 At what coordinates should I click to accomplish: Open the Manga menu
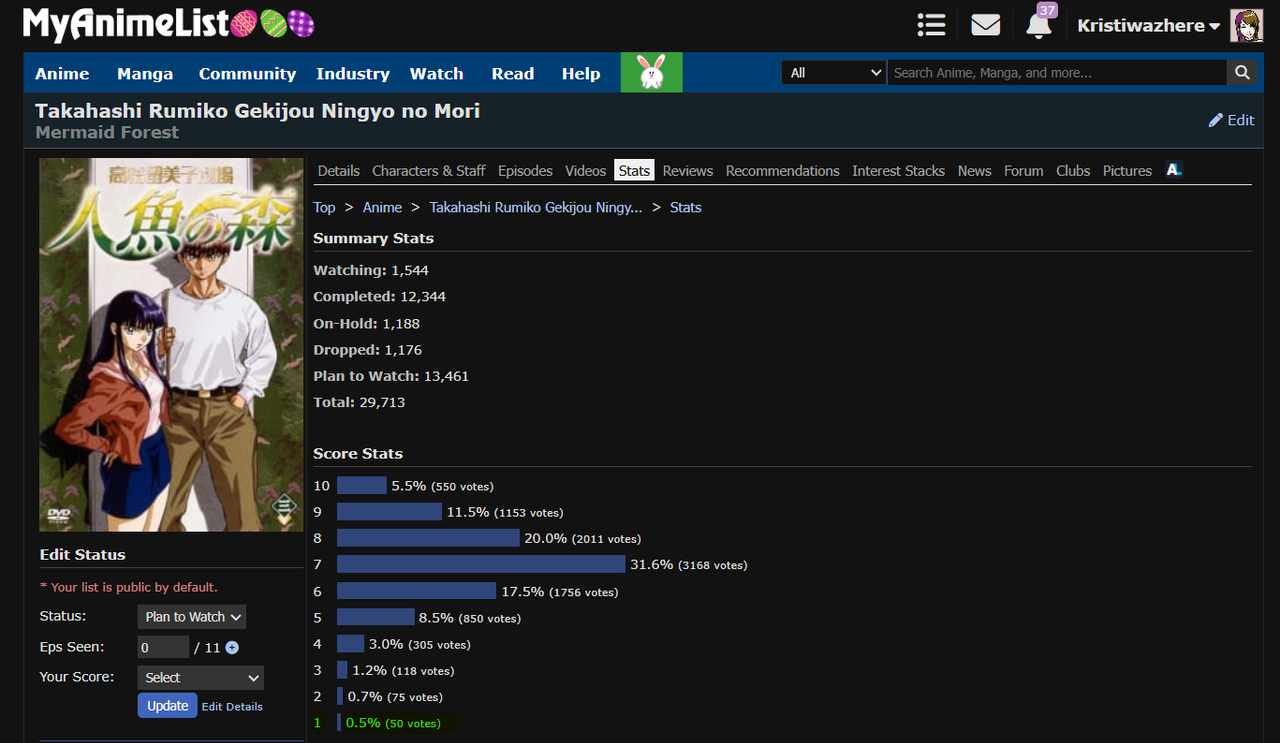click(x=145, y=74)
